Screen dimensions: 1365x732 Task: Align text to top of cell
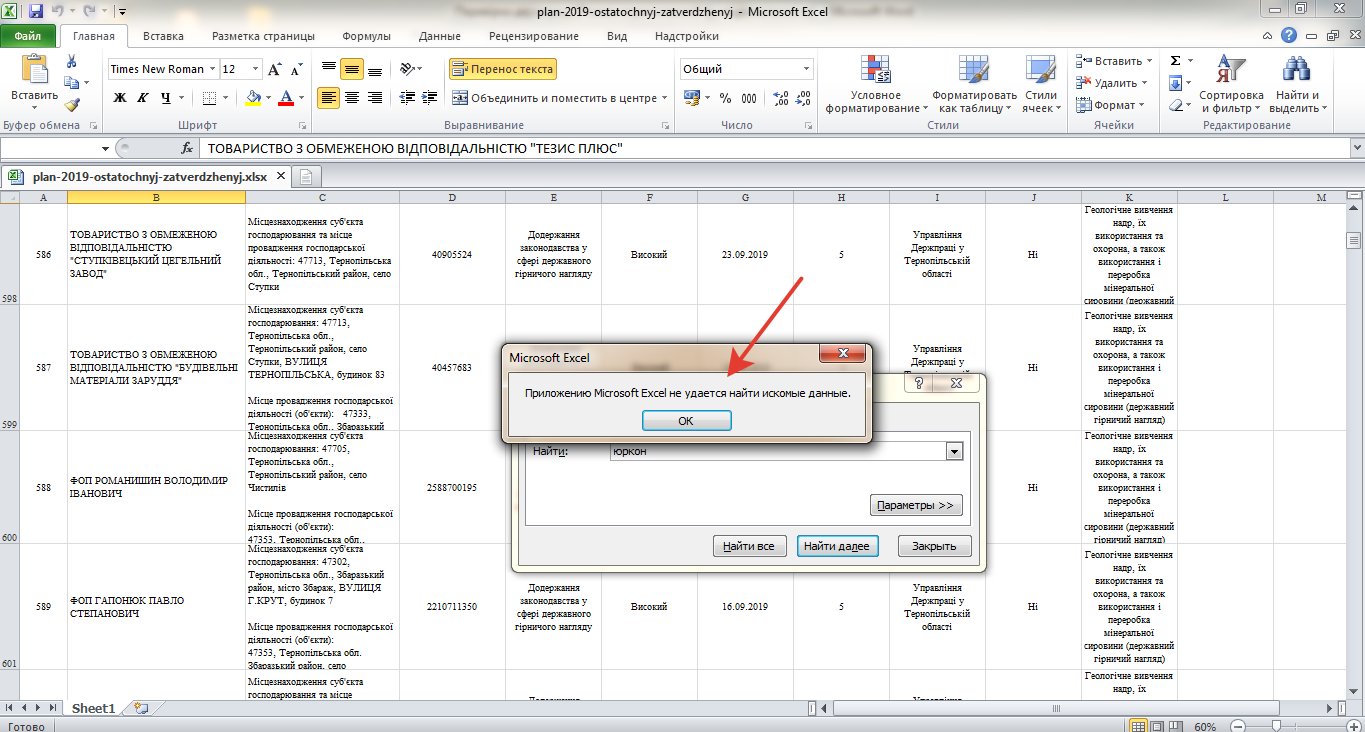click(x=329, y=69)
